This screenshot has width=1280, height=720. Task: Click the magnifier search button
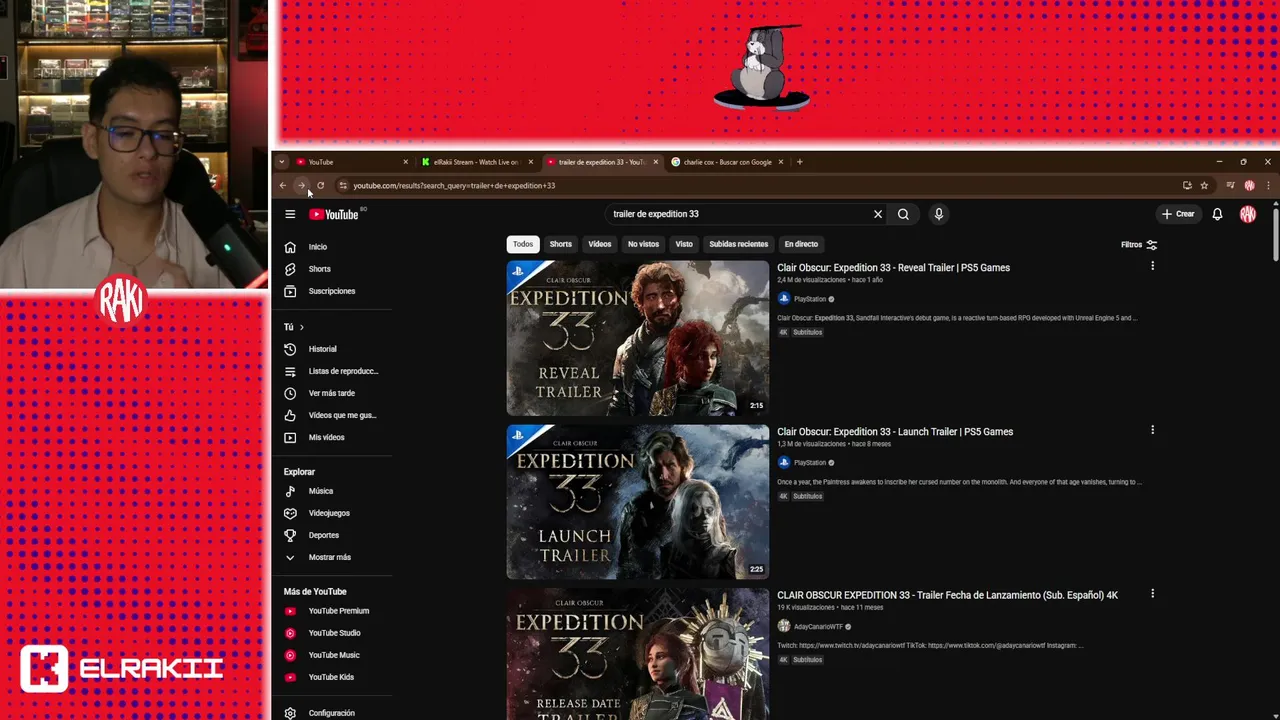coord(903,214)
